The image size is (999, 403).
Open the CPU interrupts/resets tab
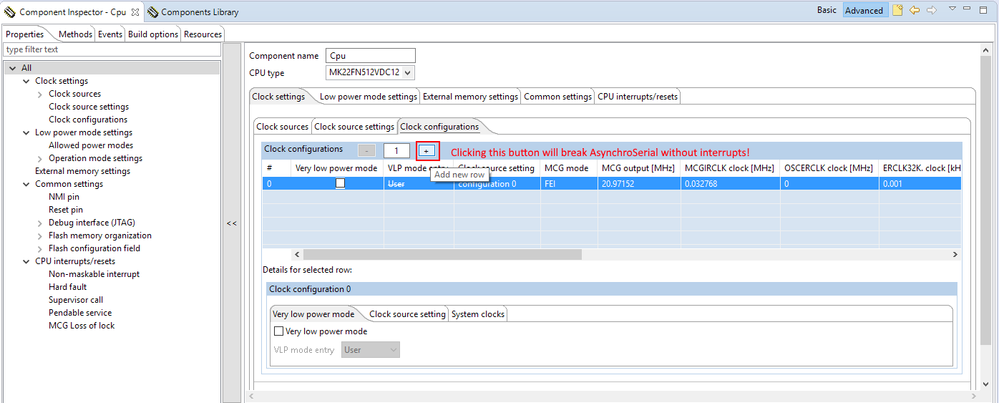coord(638,97)
